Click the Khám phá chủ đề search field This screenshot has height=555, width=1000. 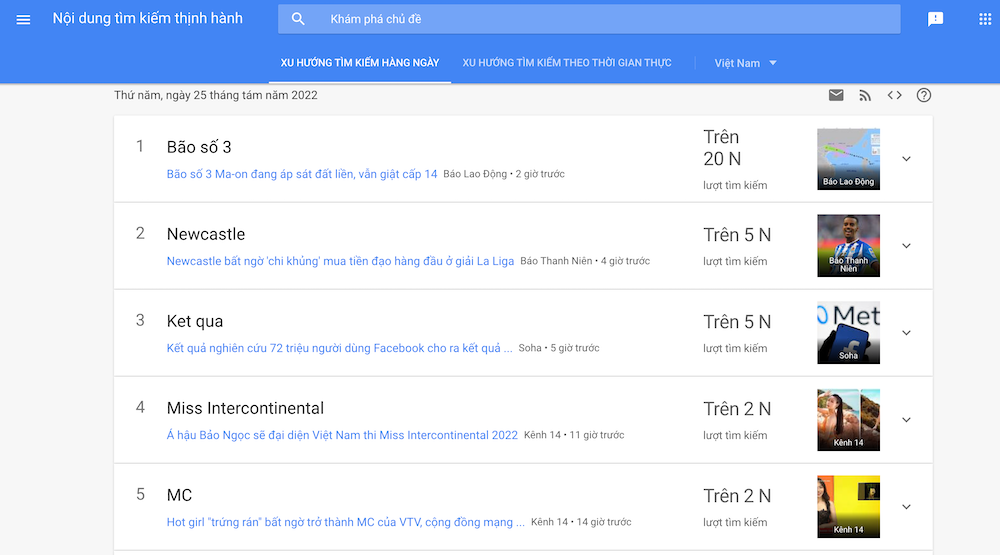[589, 19]
